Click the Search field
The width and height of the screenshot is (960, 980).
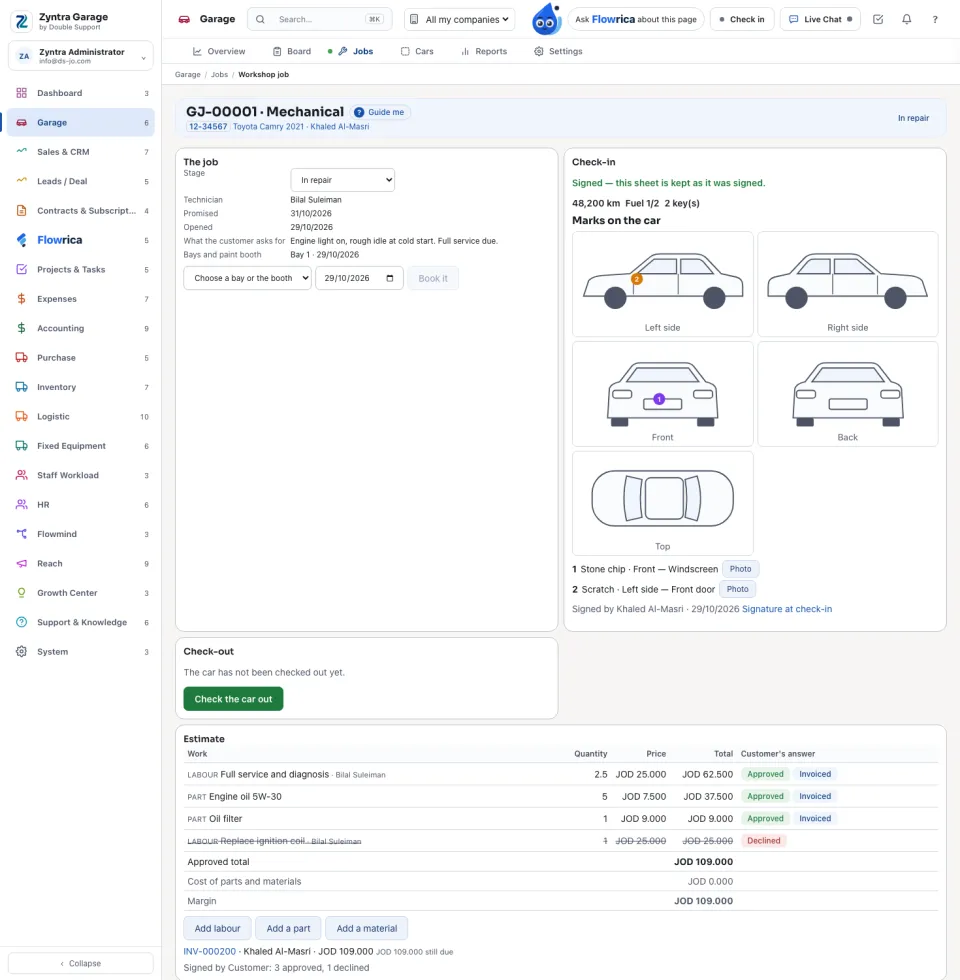[x=320, y=19]
